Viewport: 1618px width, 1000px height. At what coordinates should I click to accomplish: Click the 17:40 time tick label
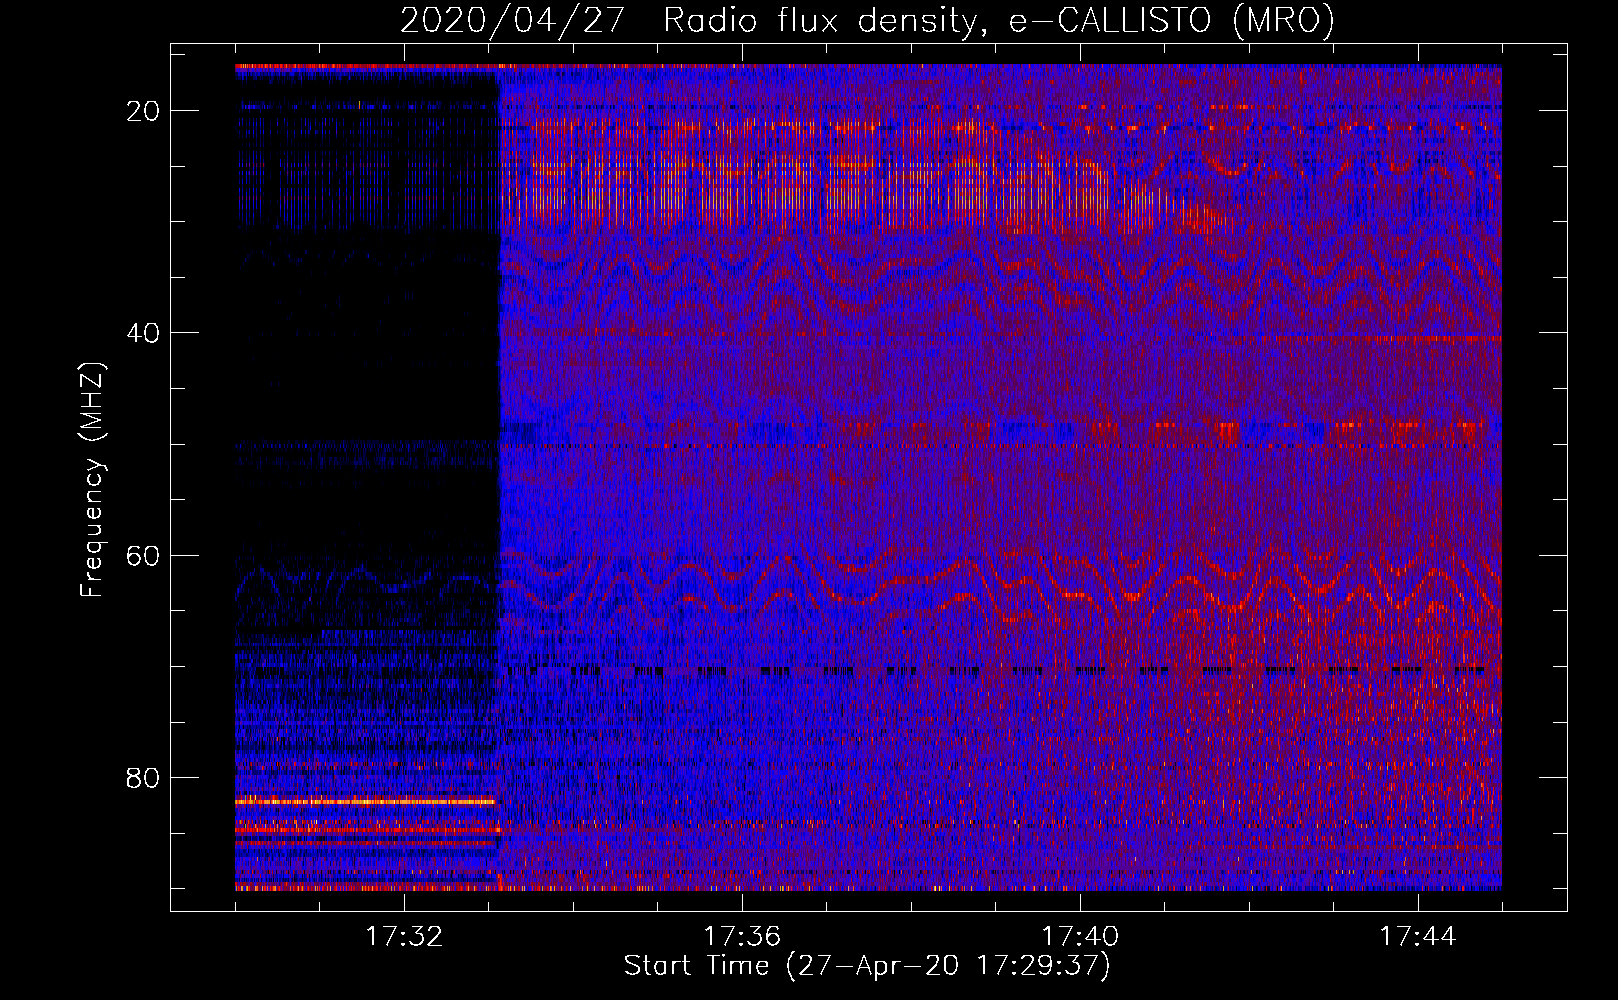1080,937
